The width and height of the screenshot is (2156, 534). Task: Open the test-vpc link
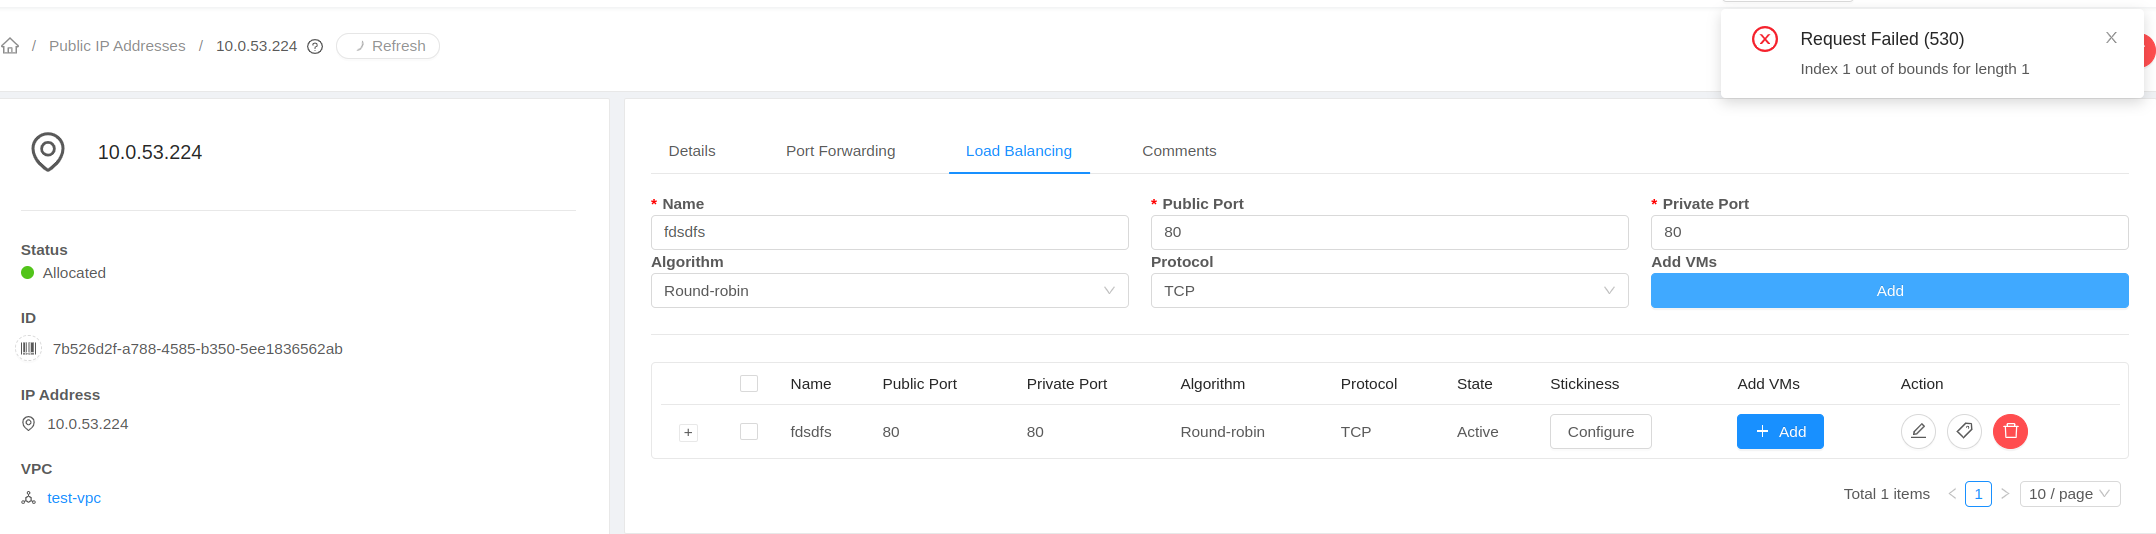[x=74, y=498]
